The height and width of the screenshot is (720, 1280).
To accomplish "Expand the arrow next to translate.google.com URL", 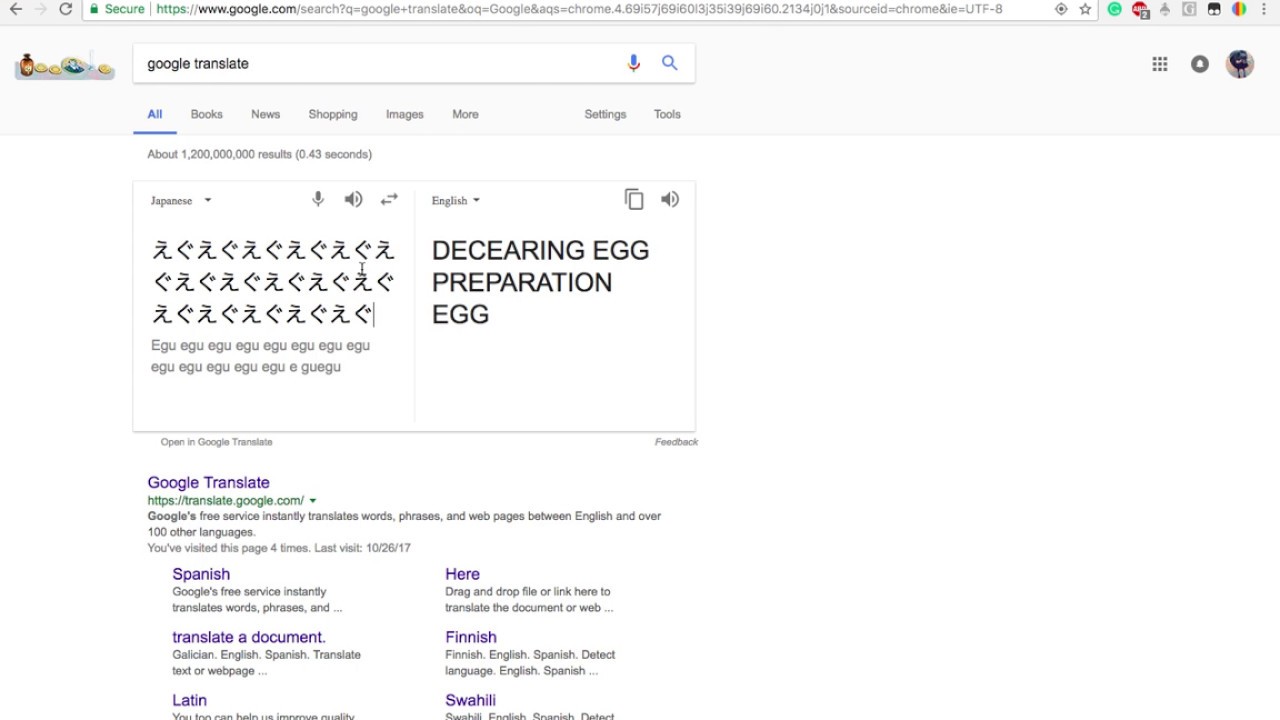I will 313,501.
